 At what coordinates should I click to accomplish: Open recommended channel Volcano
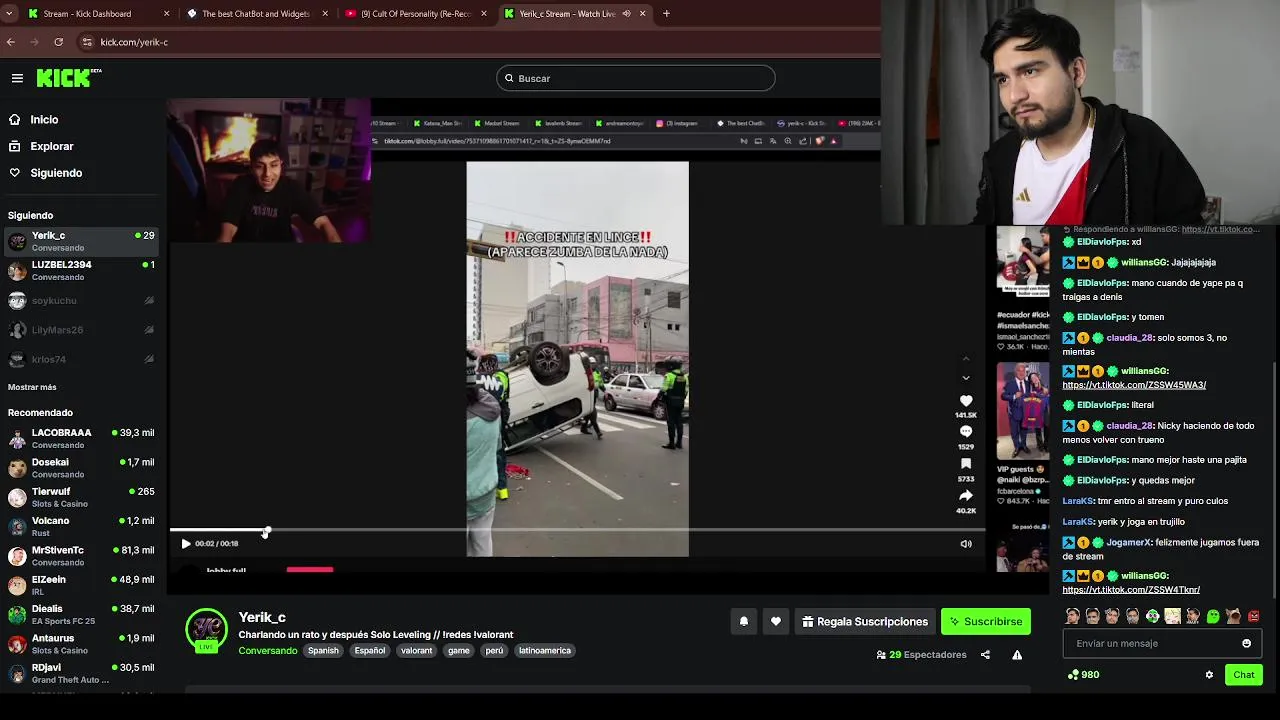[x=81, y=526]
